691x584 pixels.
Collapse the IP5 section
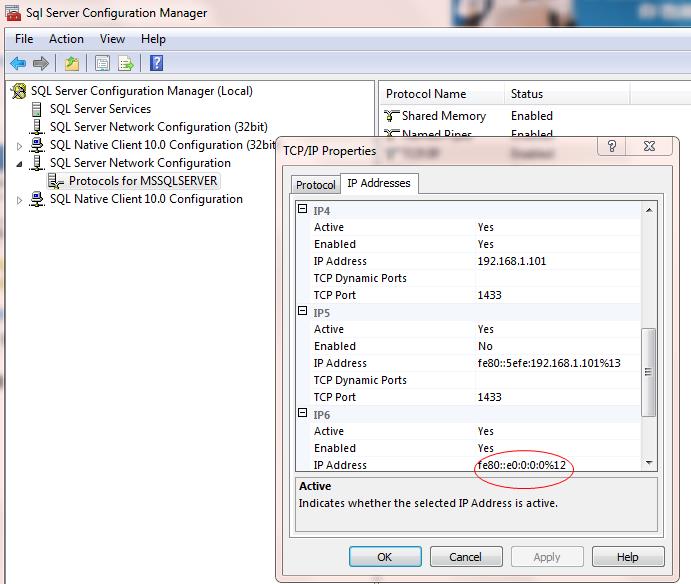coord(302,311)
